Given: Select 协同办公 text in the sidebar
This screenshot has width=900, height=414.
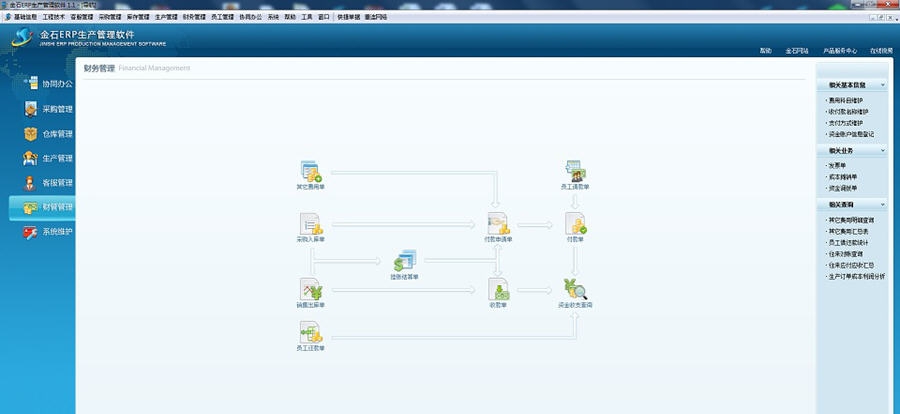Looking at the screenshot, I should (57, 84).
